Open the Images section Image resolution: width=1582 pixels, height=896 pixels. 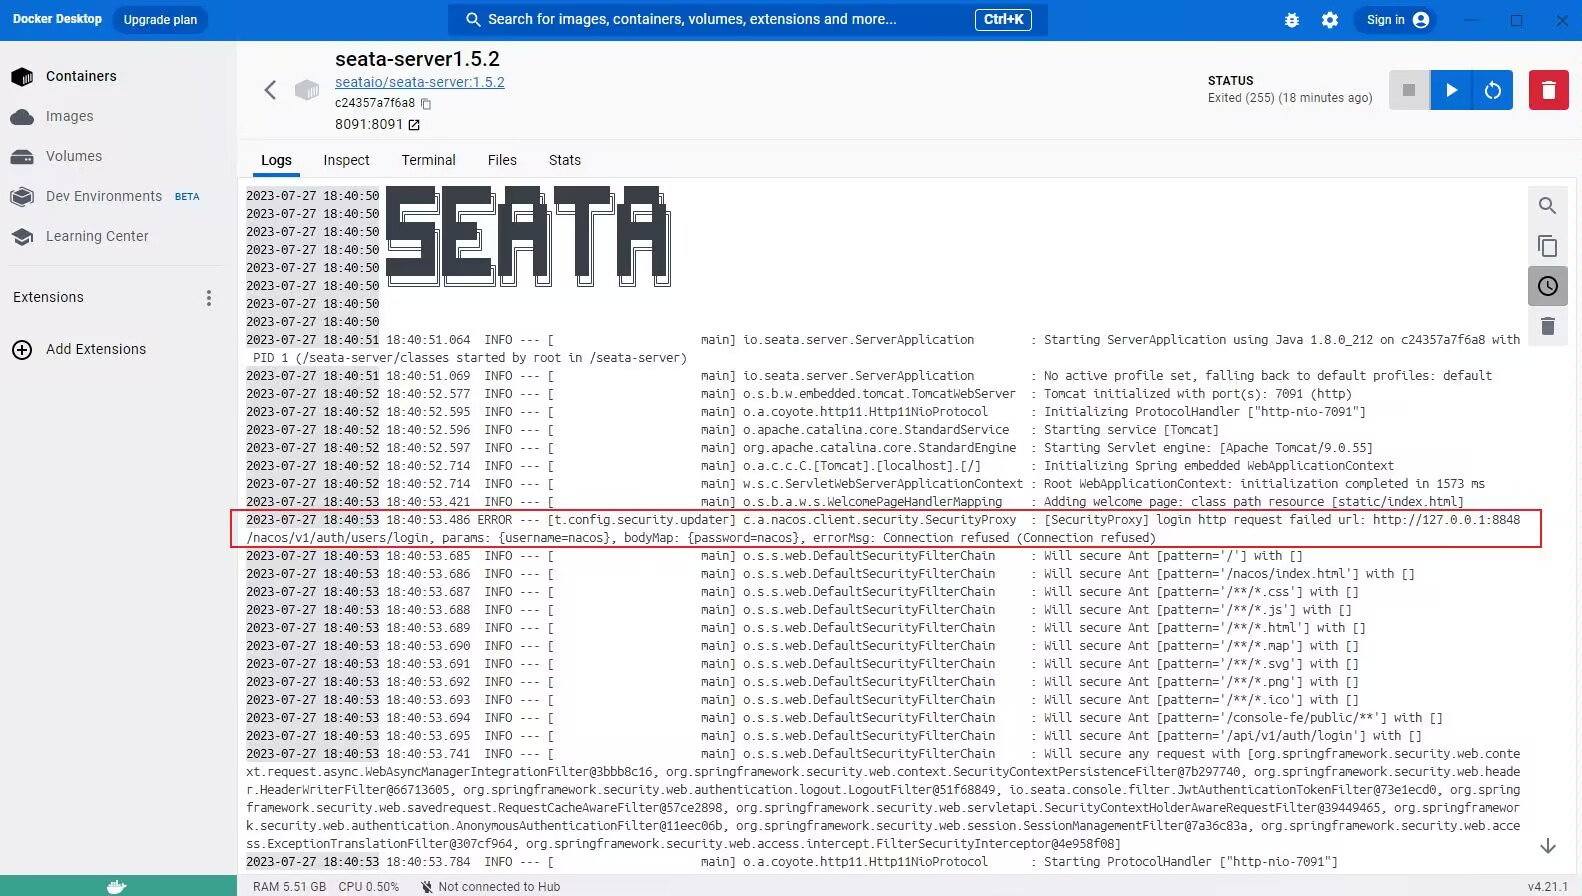pyautogui.click(x=69, y=116)
